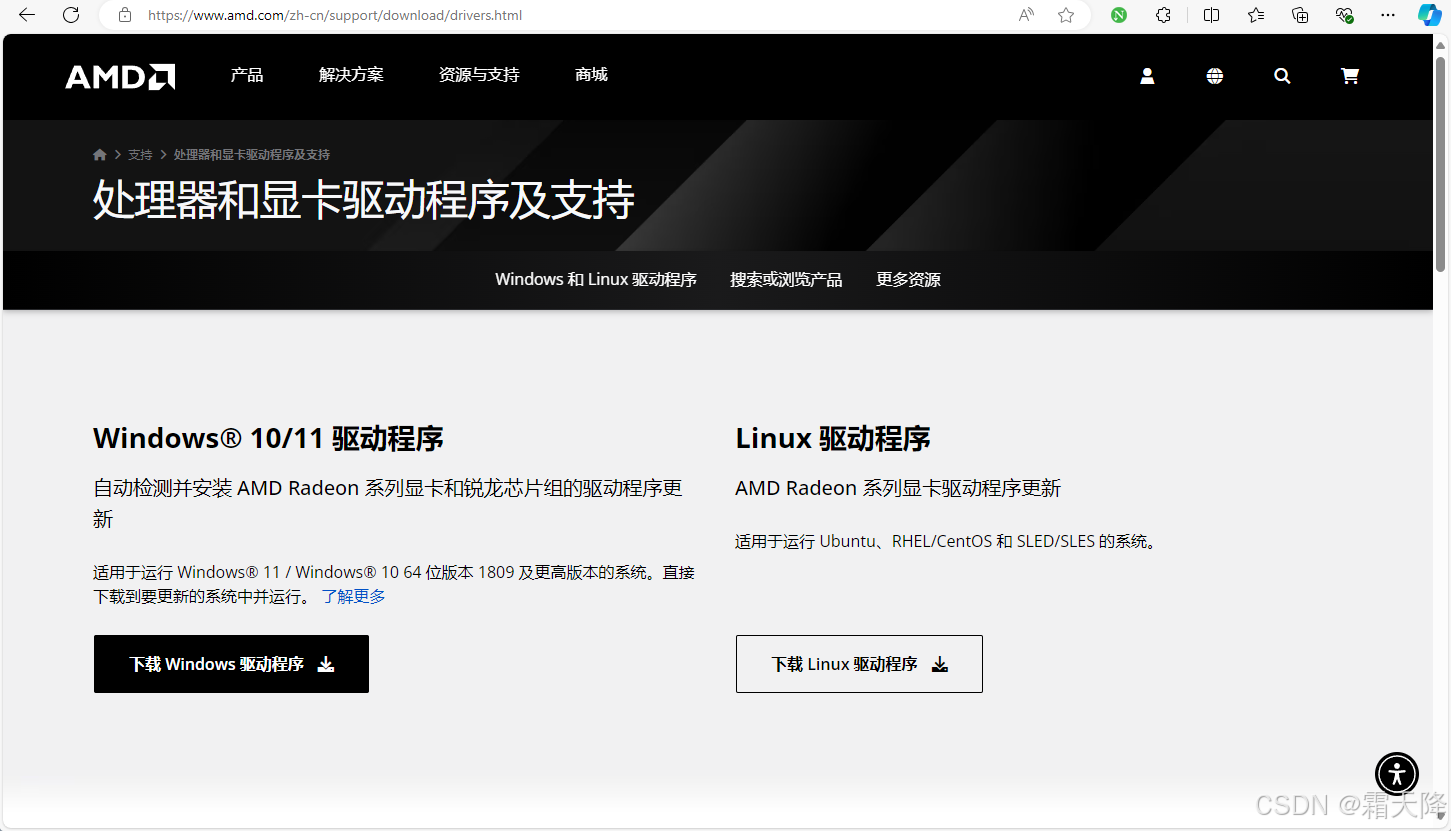
Task: Click the green N extension icon
Action: click(x=1119, y=15)
